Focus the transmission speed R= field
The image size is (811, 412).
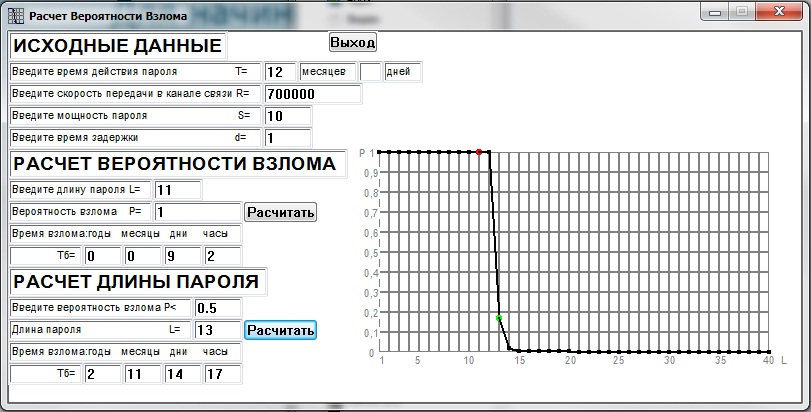(x=311, y=94)
